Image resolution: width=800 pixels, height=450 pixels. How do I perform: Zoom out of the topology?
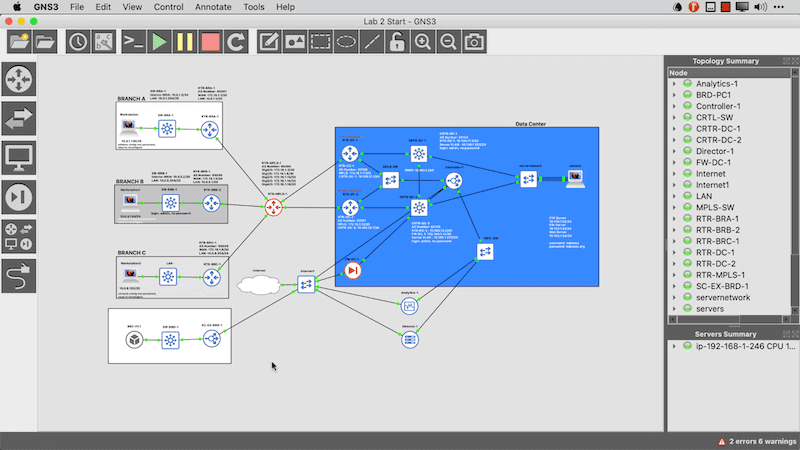tap(448, 42)
